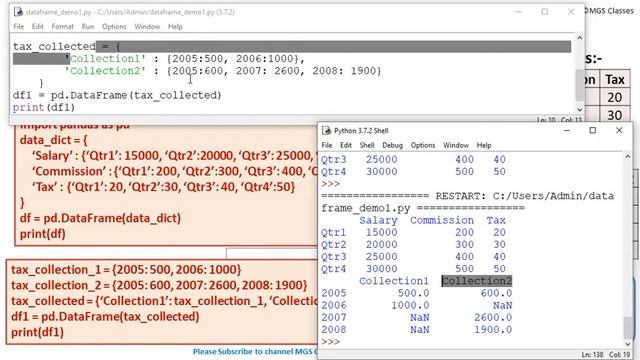This screenshot has height=360, width=640.
Task: Click the editor vertical scrollbar thumb
Action: [x=580, y=85]
